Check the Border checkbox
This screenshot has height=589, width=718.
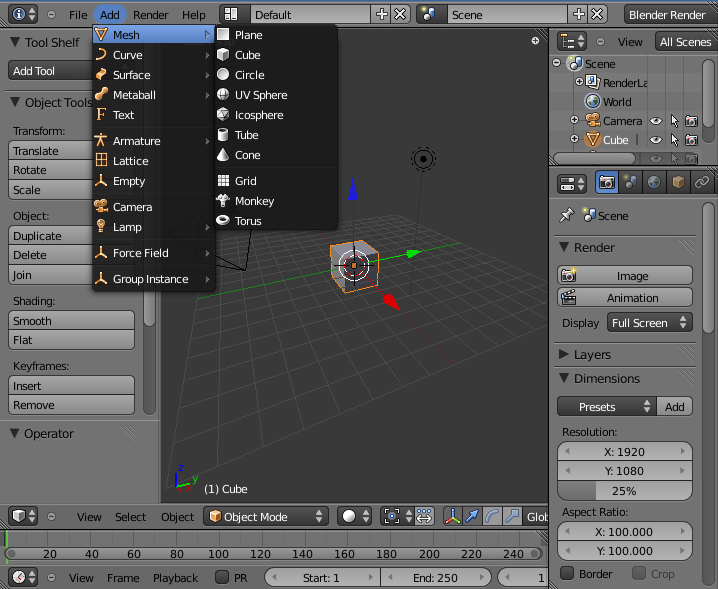[x=567, y=573]
